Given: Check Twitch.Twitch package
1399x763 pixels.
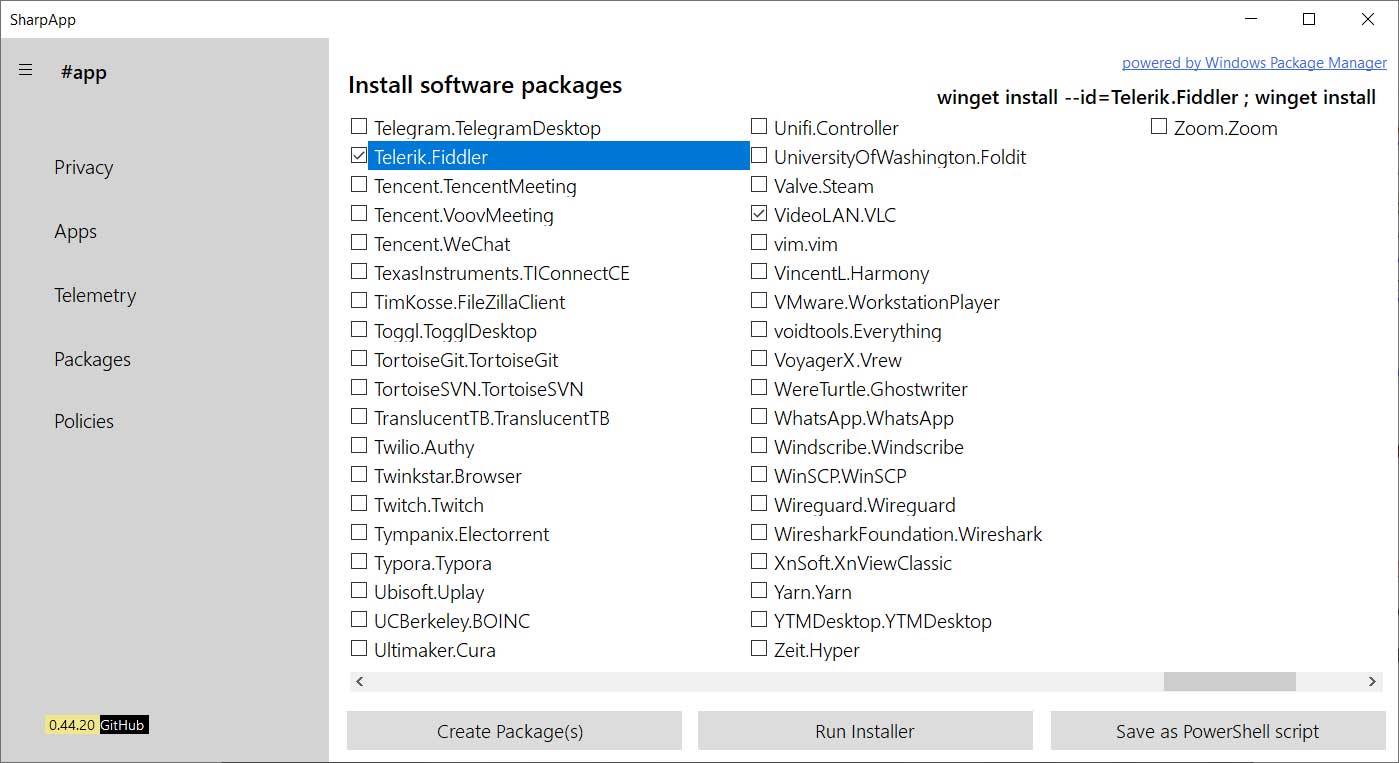Looking at the screenshot, I should tap(358, 504).
